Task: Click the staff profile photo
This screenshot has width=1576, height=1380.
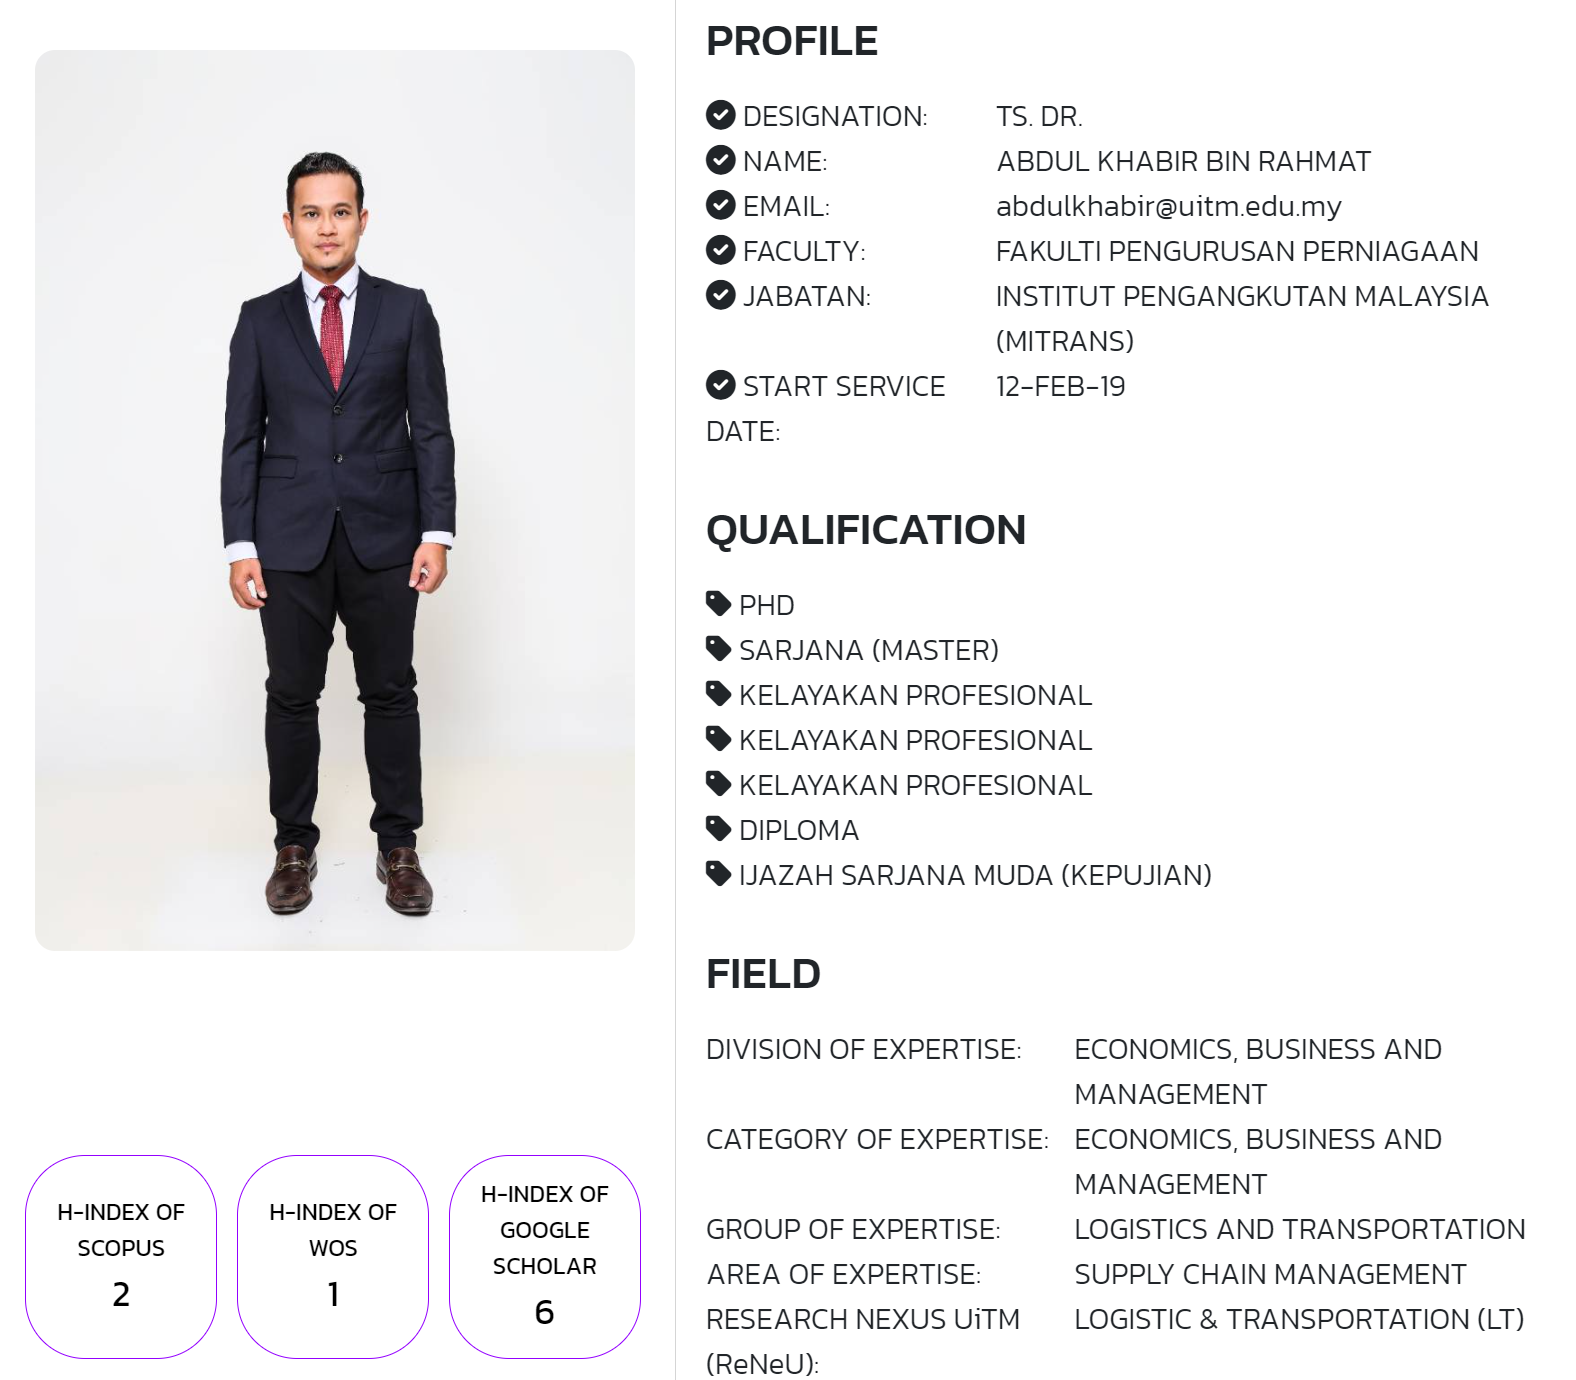Action: coord(335,500)
